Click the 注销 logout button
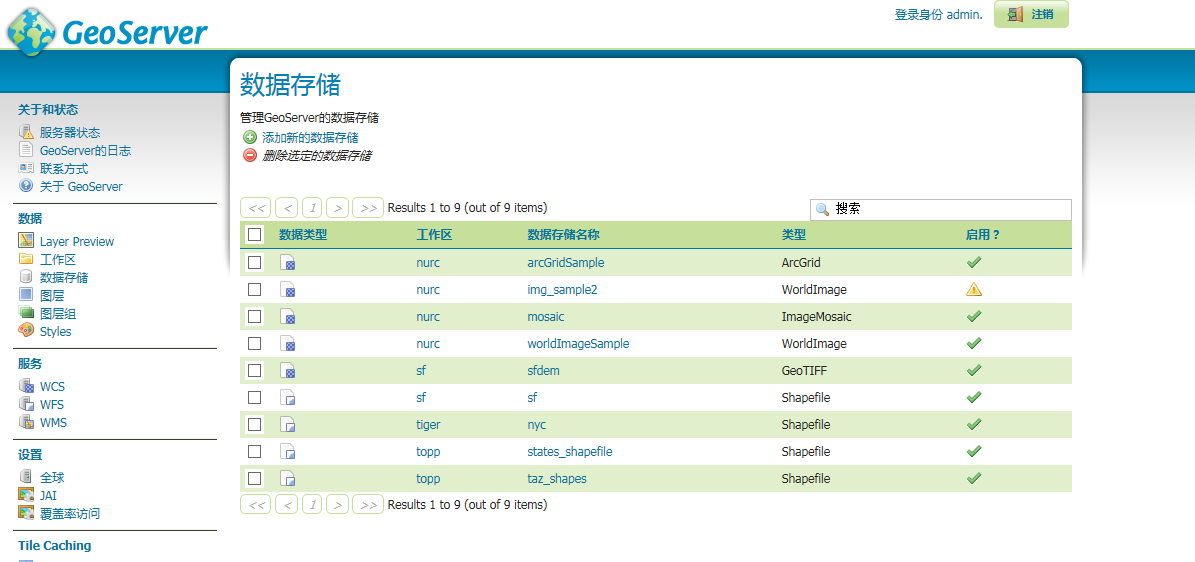The width and height of the screenshot is (1195, 562). [x=1031, y=14]
